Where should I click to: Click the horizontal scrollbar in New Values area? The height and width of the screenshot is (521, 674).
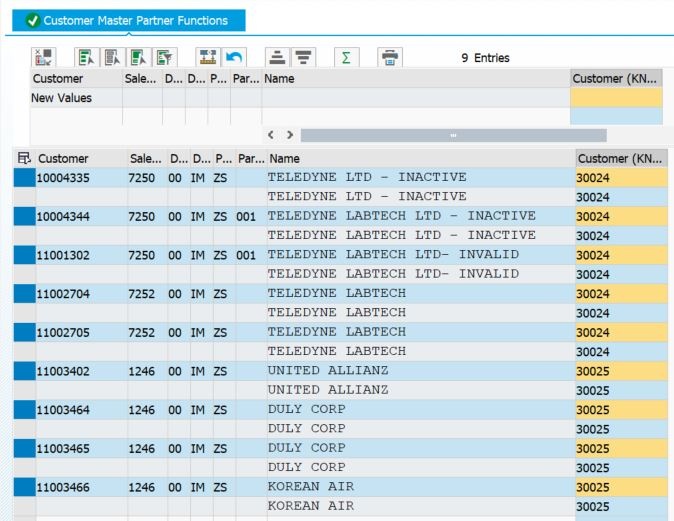(453, 135)
